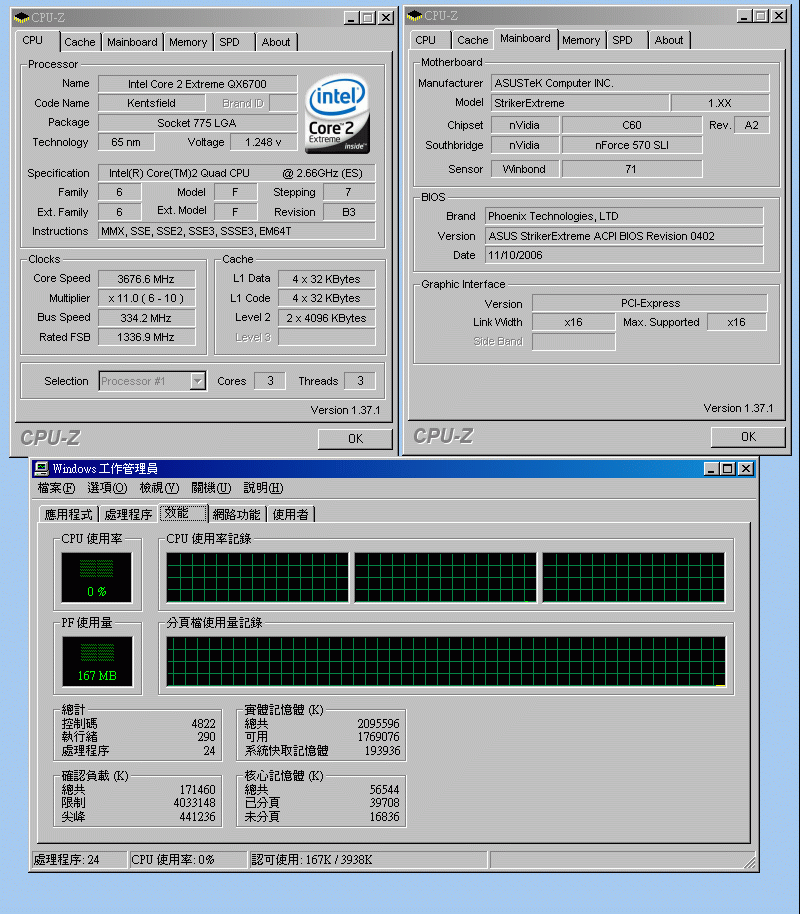
Task: Switch to 網路功能 tab in Task Manager
Action: click(237, 515)
